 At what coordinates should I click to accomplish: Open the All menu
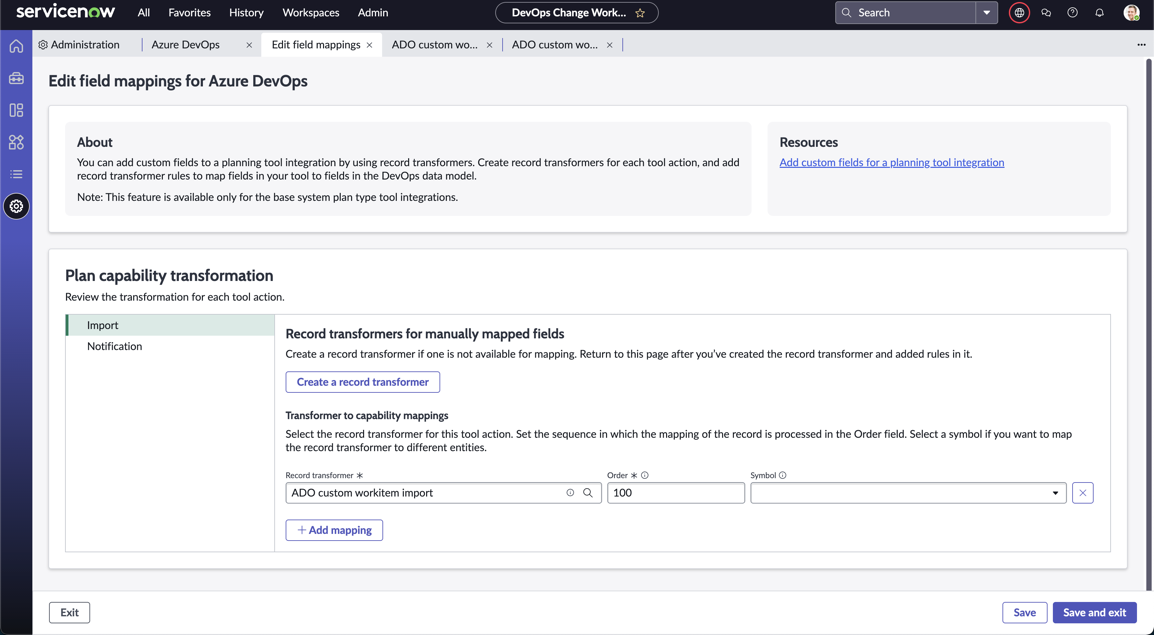tap(144, 13)
